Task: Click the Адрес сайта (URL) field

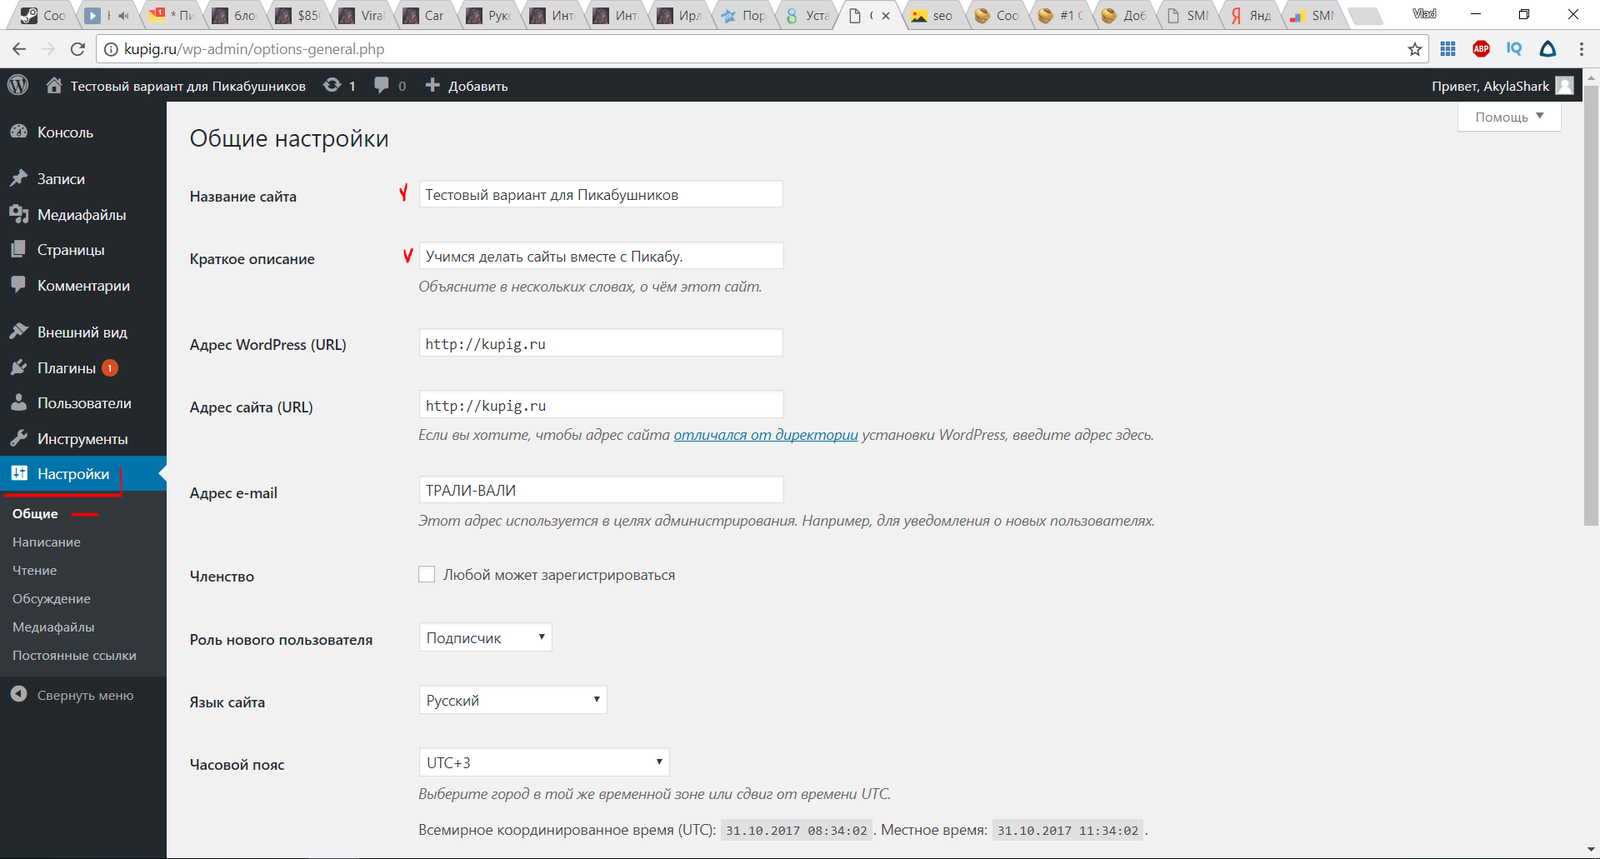Action: [x=600, y=405]
